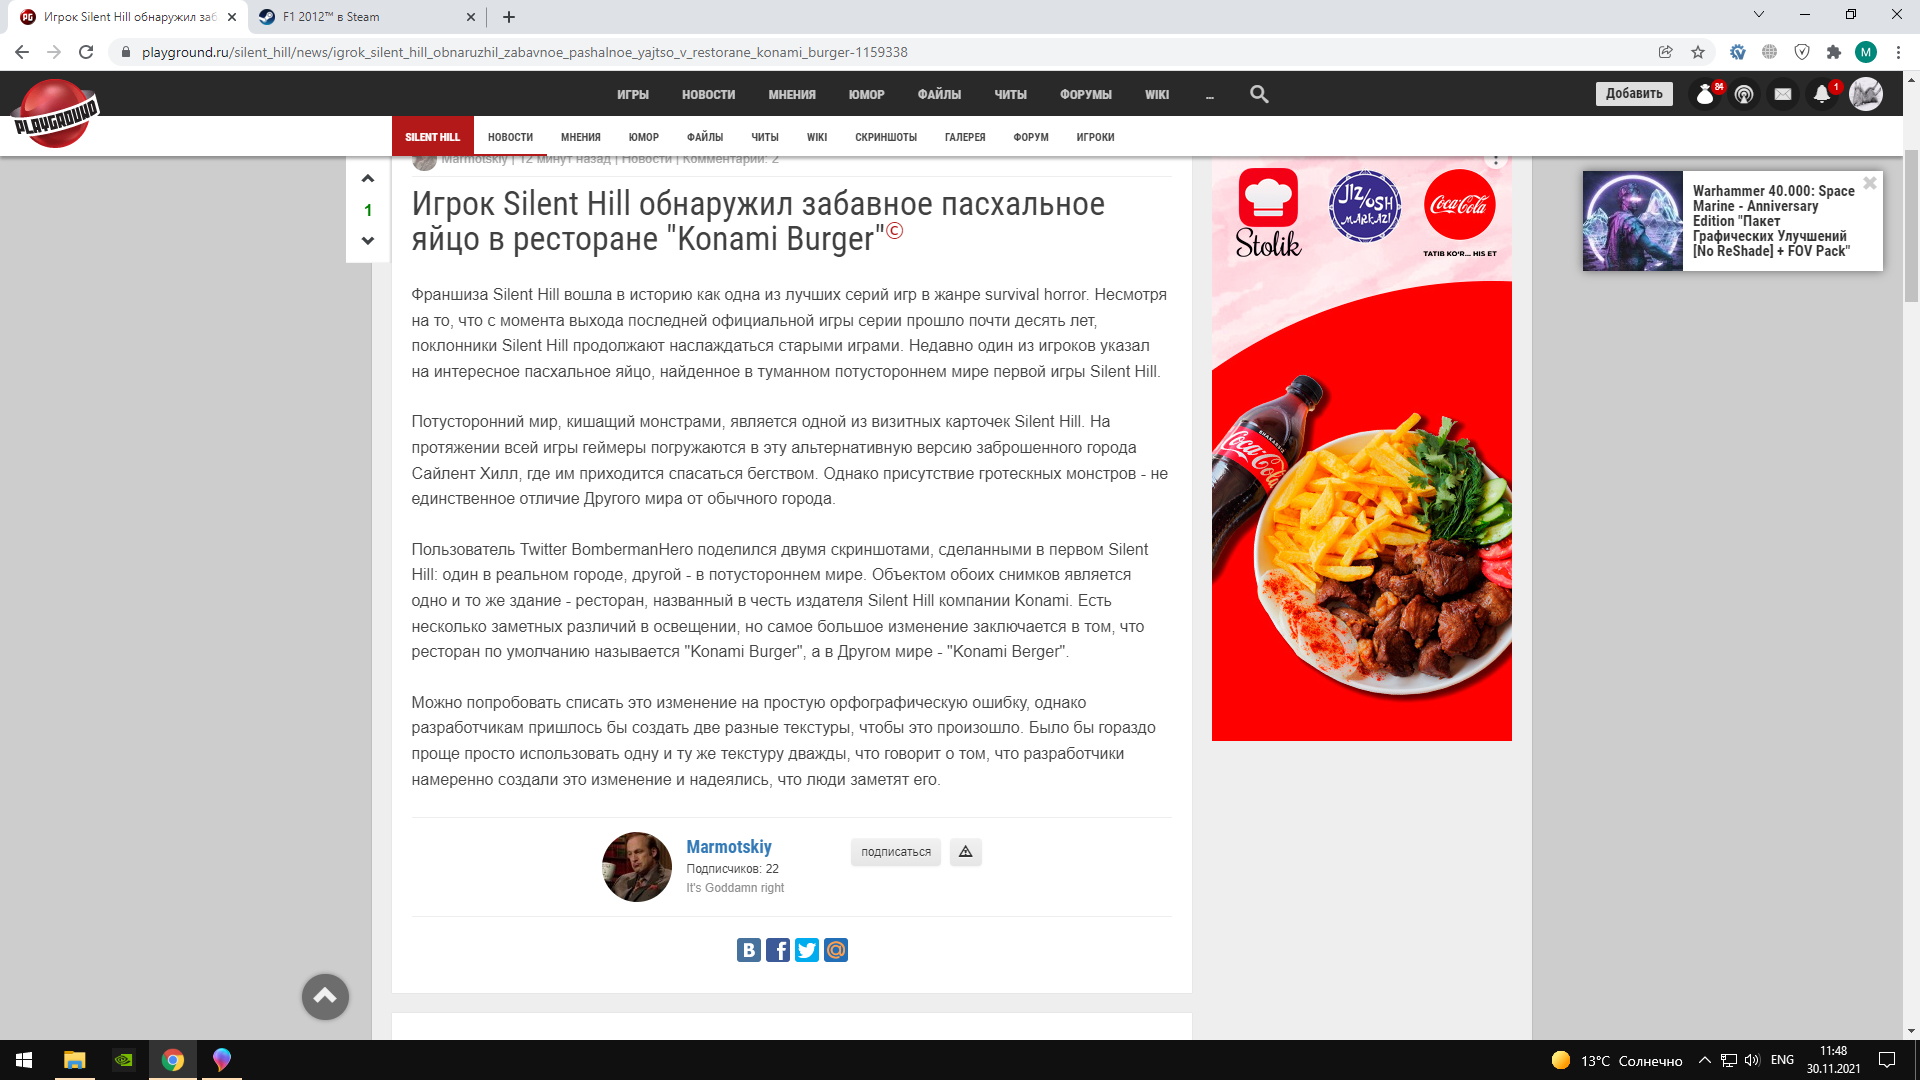Open private messages envelope icon
1920x1080 pixels.
[x=1783, y=94]
